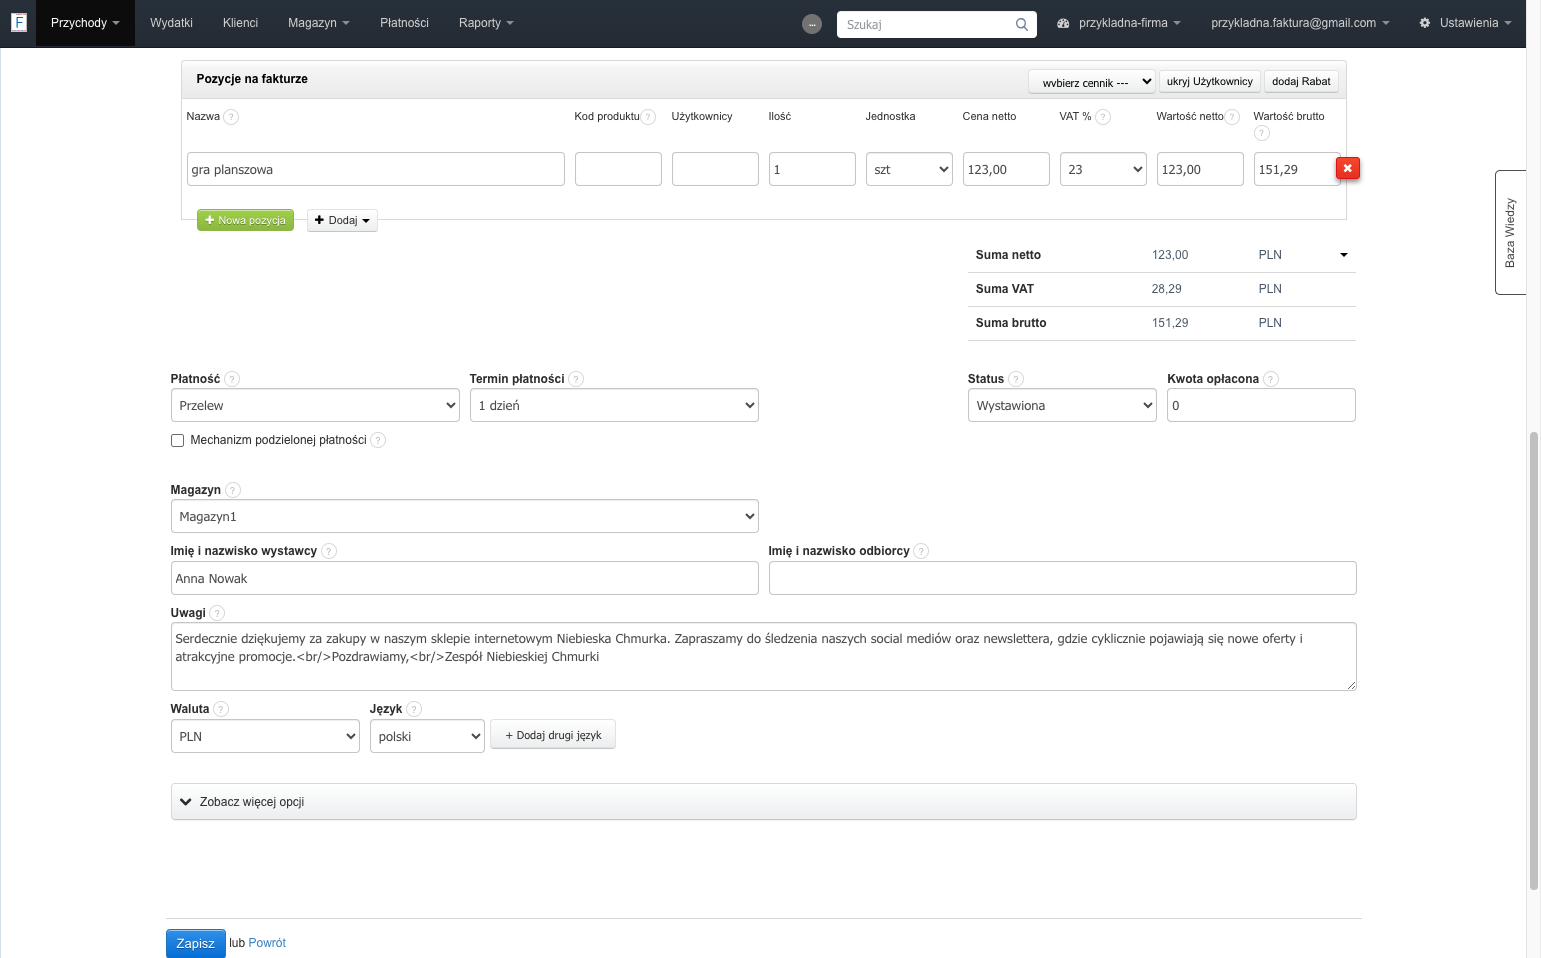Click the Imię i nazwisko odbiorcy field
This screenshot has width=1541, height=958.
[1062, 578]
